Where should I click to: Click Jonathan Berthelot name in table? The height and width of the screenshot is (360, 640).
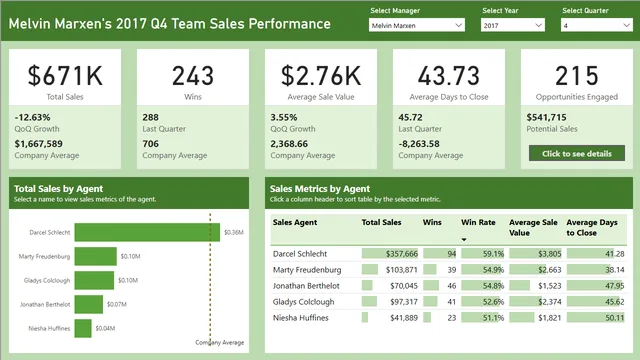coord(306,286)
